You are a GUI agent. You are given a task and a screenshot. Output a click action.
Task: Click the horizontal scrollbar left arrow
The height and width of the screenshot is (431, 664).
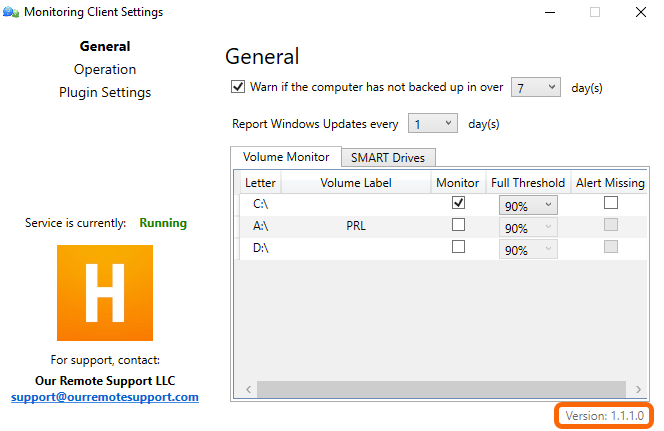point(249,389)
